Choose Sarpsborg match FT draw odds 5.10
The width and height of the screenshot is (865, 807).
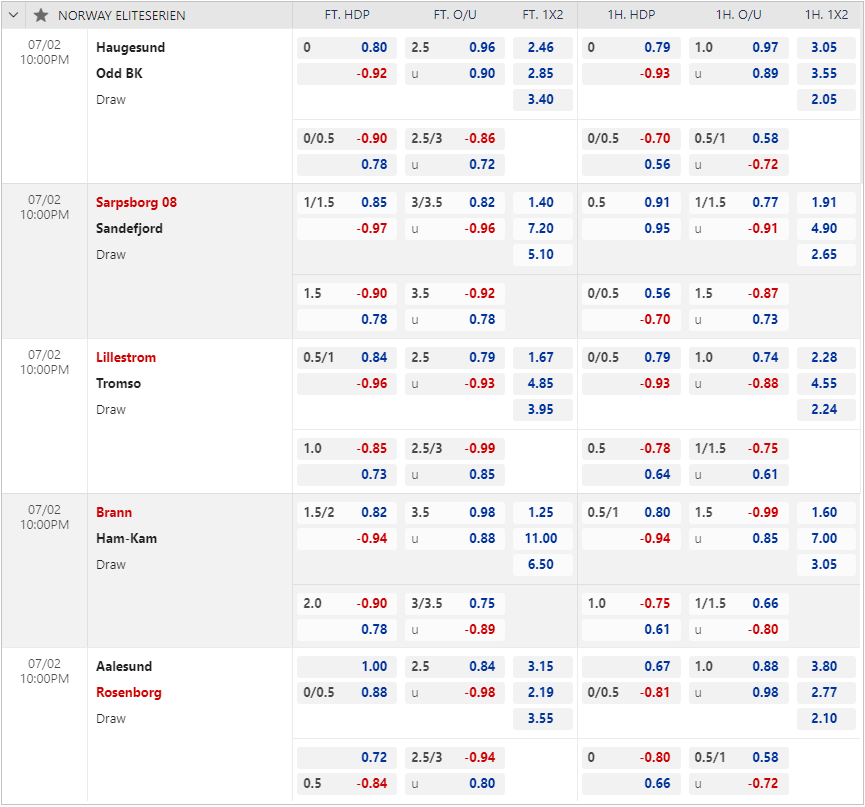pos(542,254)
